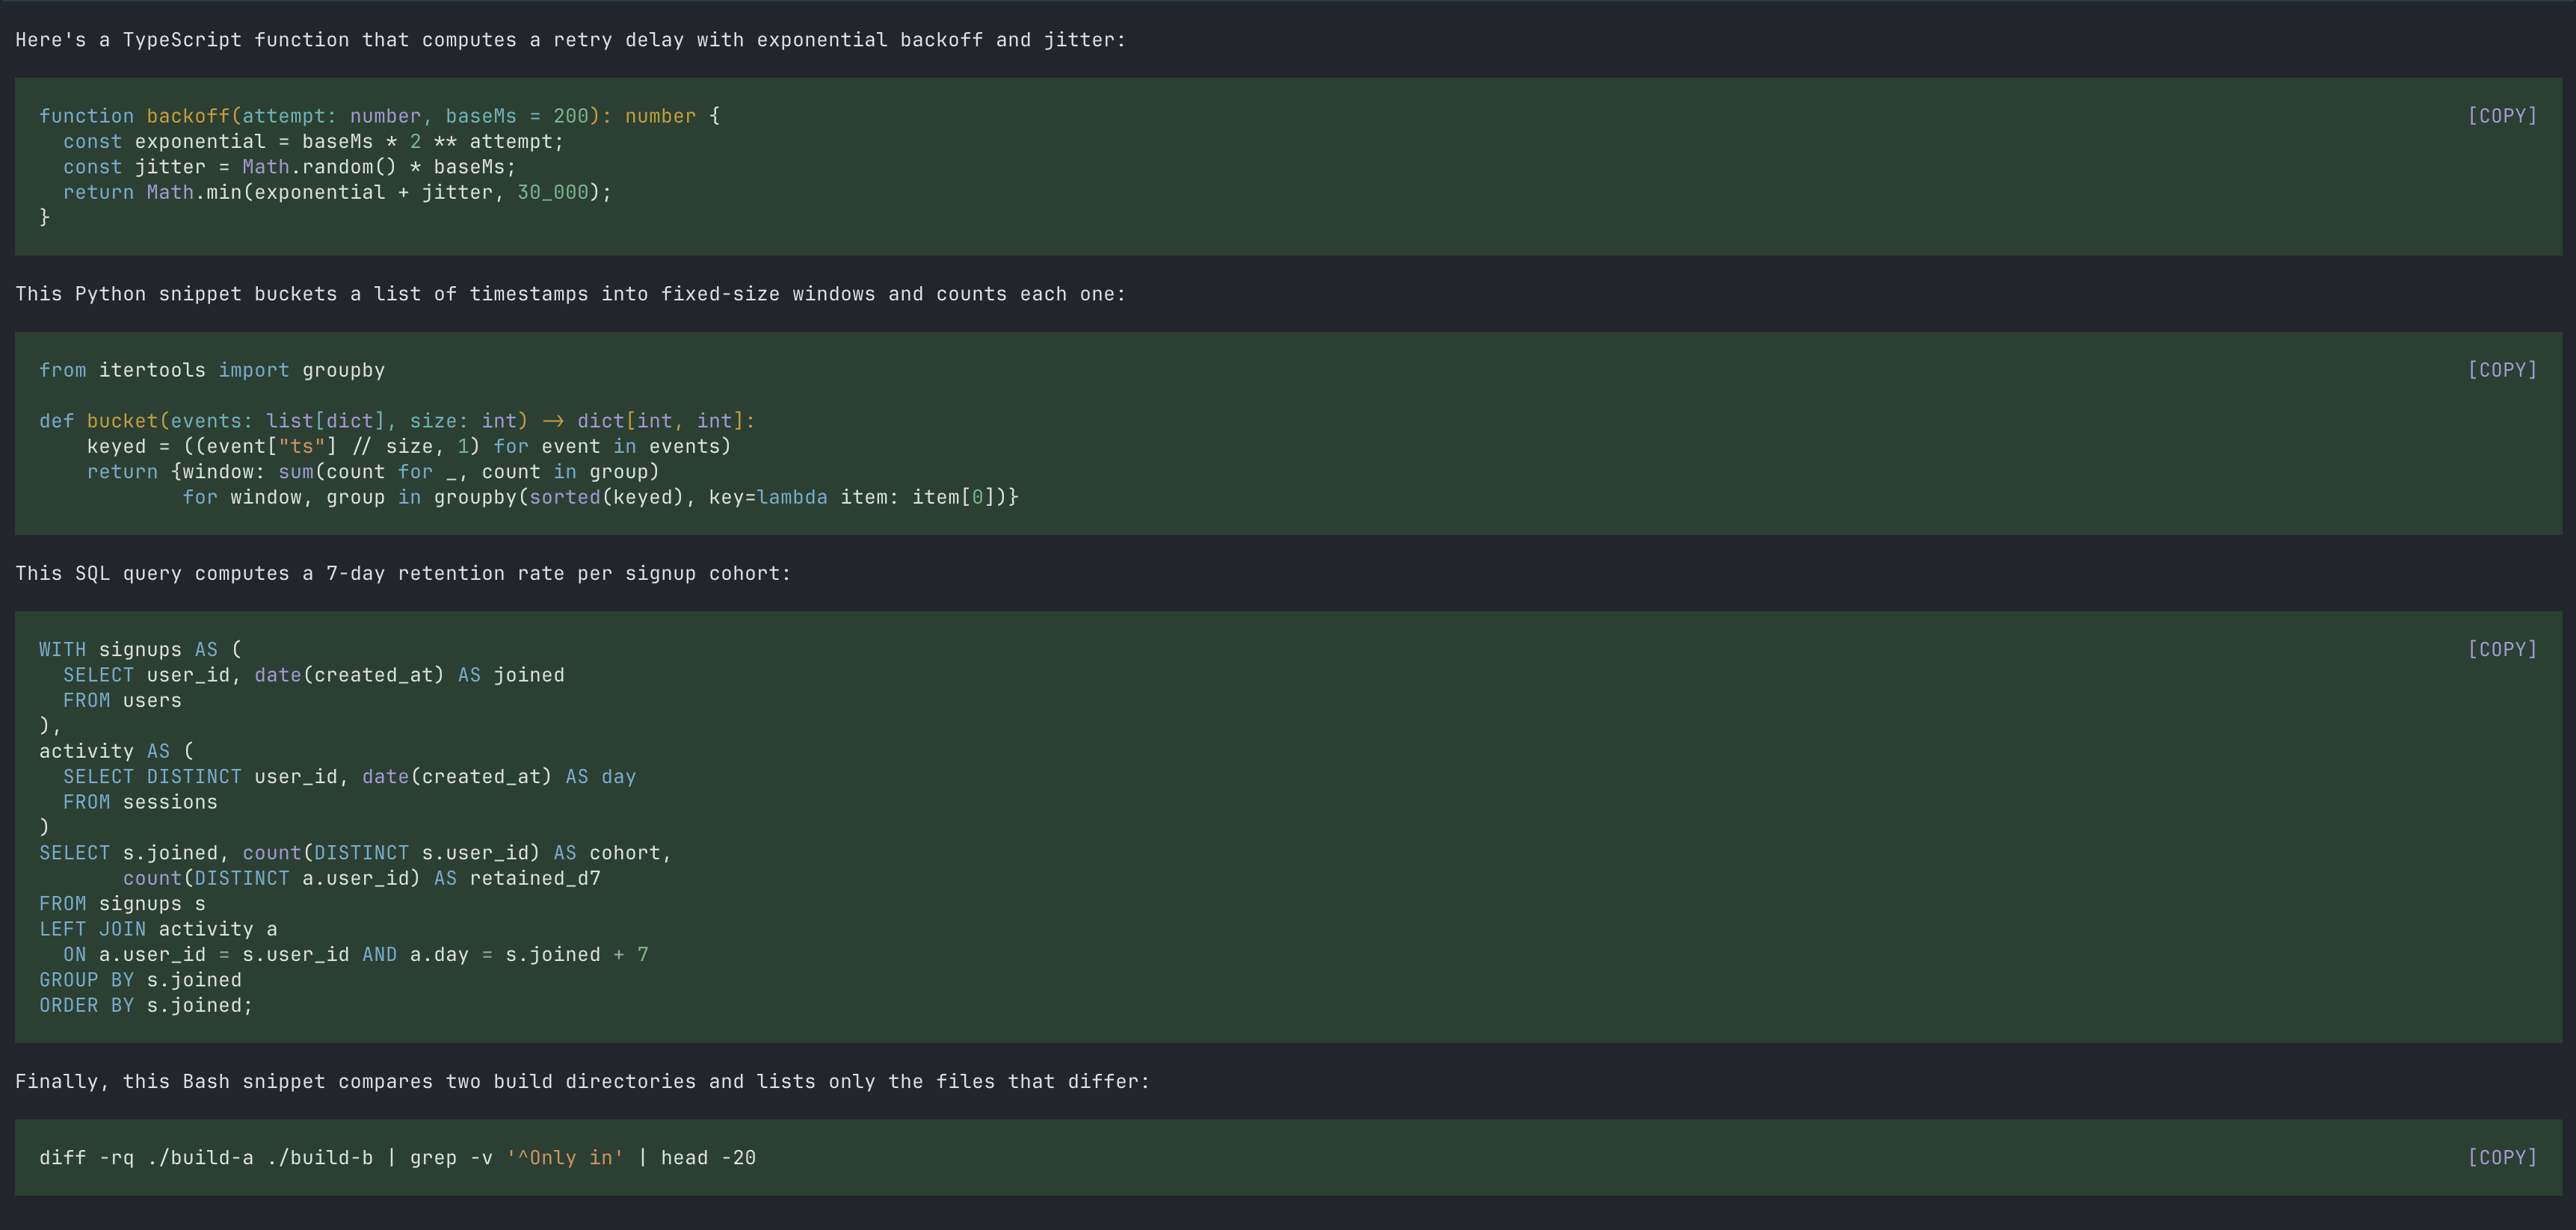This screenshot has height=1230, width=2576.
Task: Click the line 'return Math.min(exponential + jitter, 30_000);'
Action: [x=337, y=192]
